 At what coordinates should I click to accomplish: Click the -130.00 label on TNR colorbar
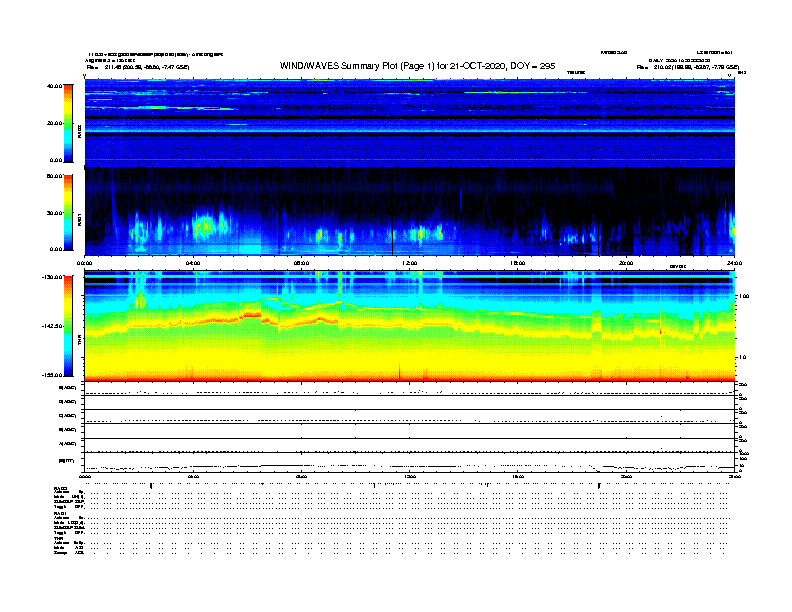[x=52, y=277]
